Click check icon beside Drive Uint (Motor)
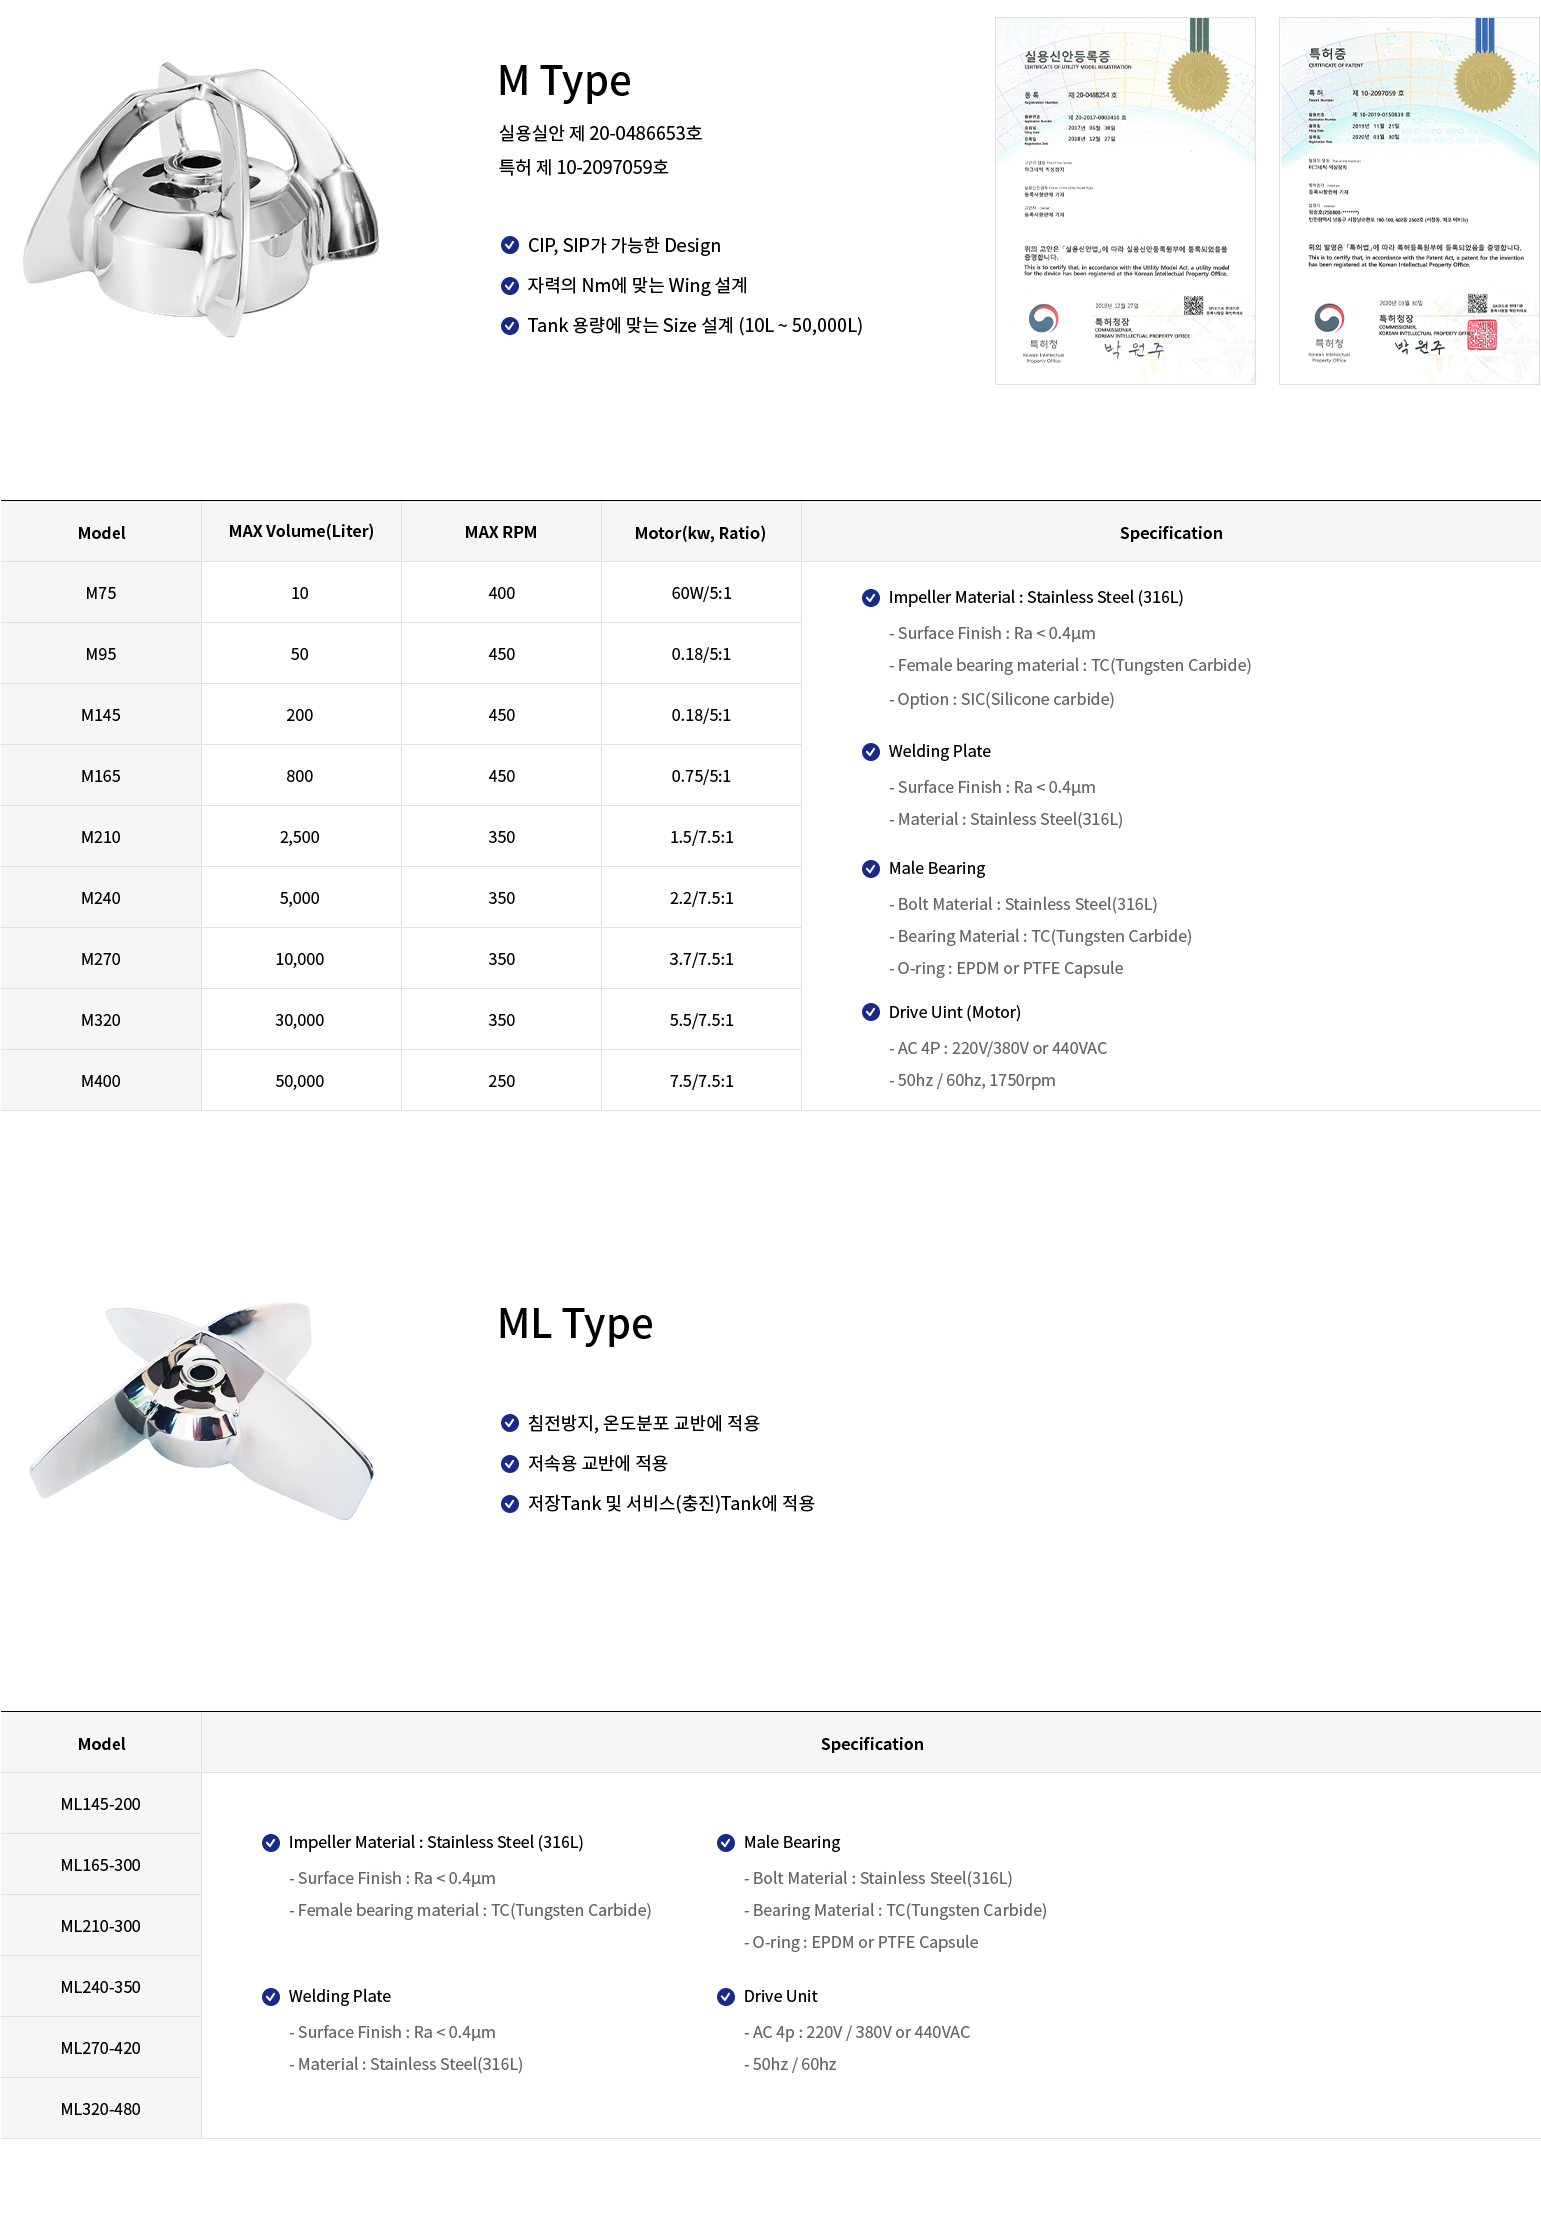1541x2239 pixels. [x=871, y=1012]
